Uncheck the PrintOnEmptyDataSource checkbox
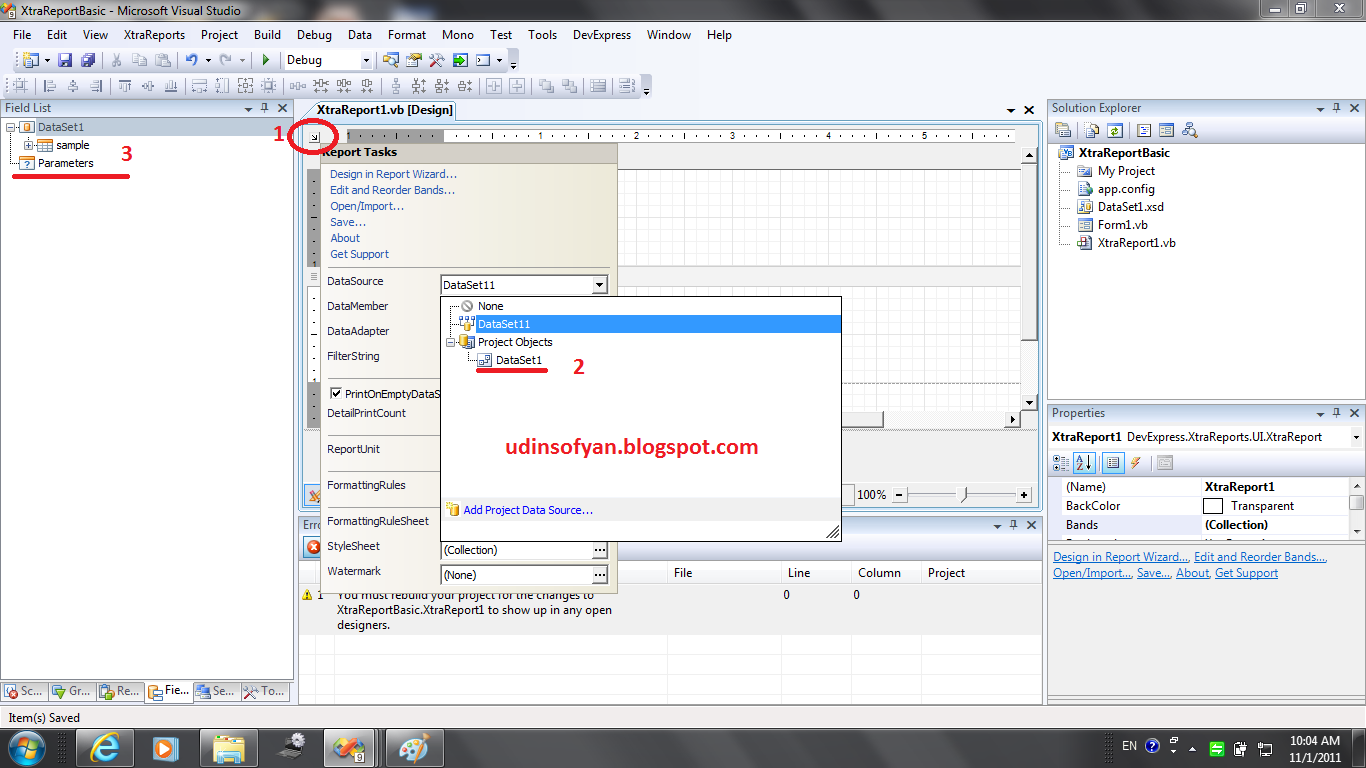1366x768 pixels. [x=338, y=393]
